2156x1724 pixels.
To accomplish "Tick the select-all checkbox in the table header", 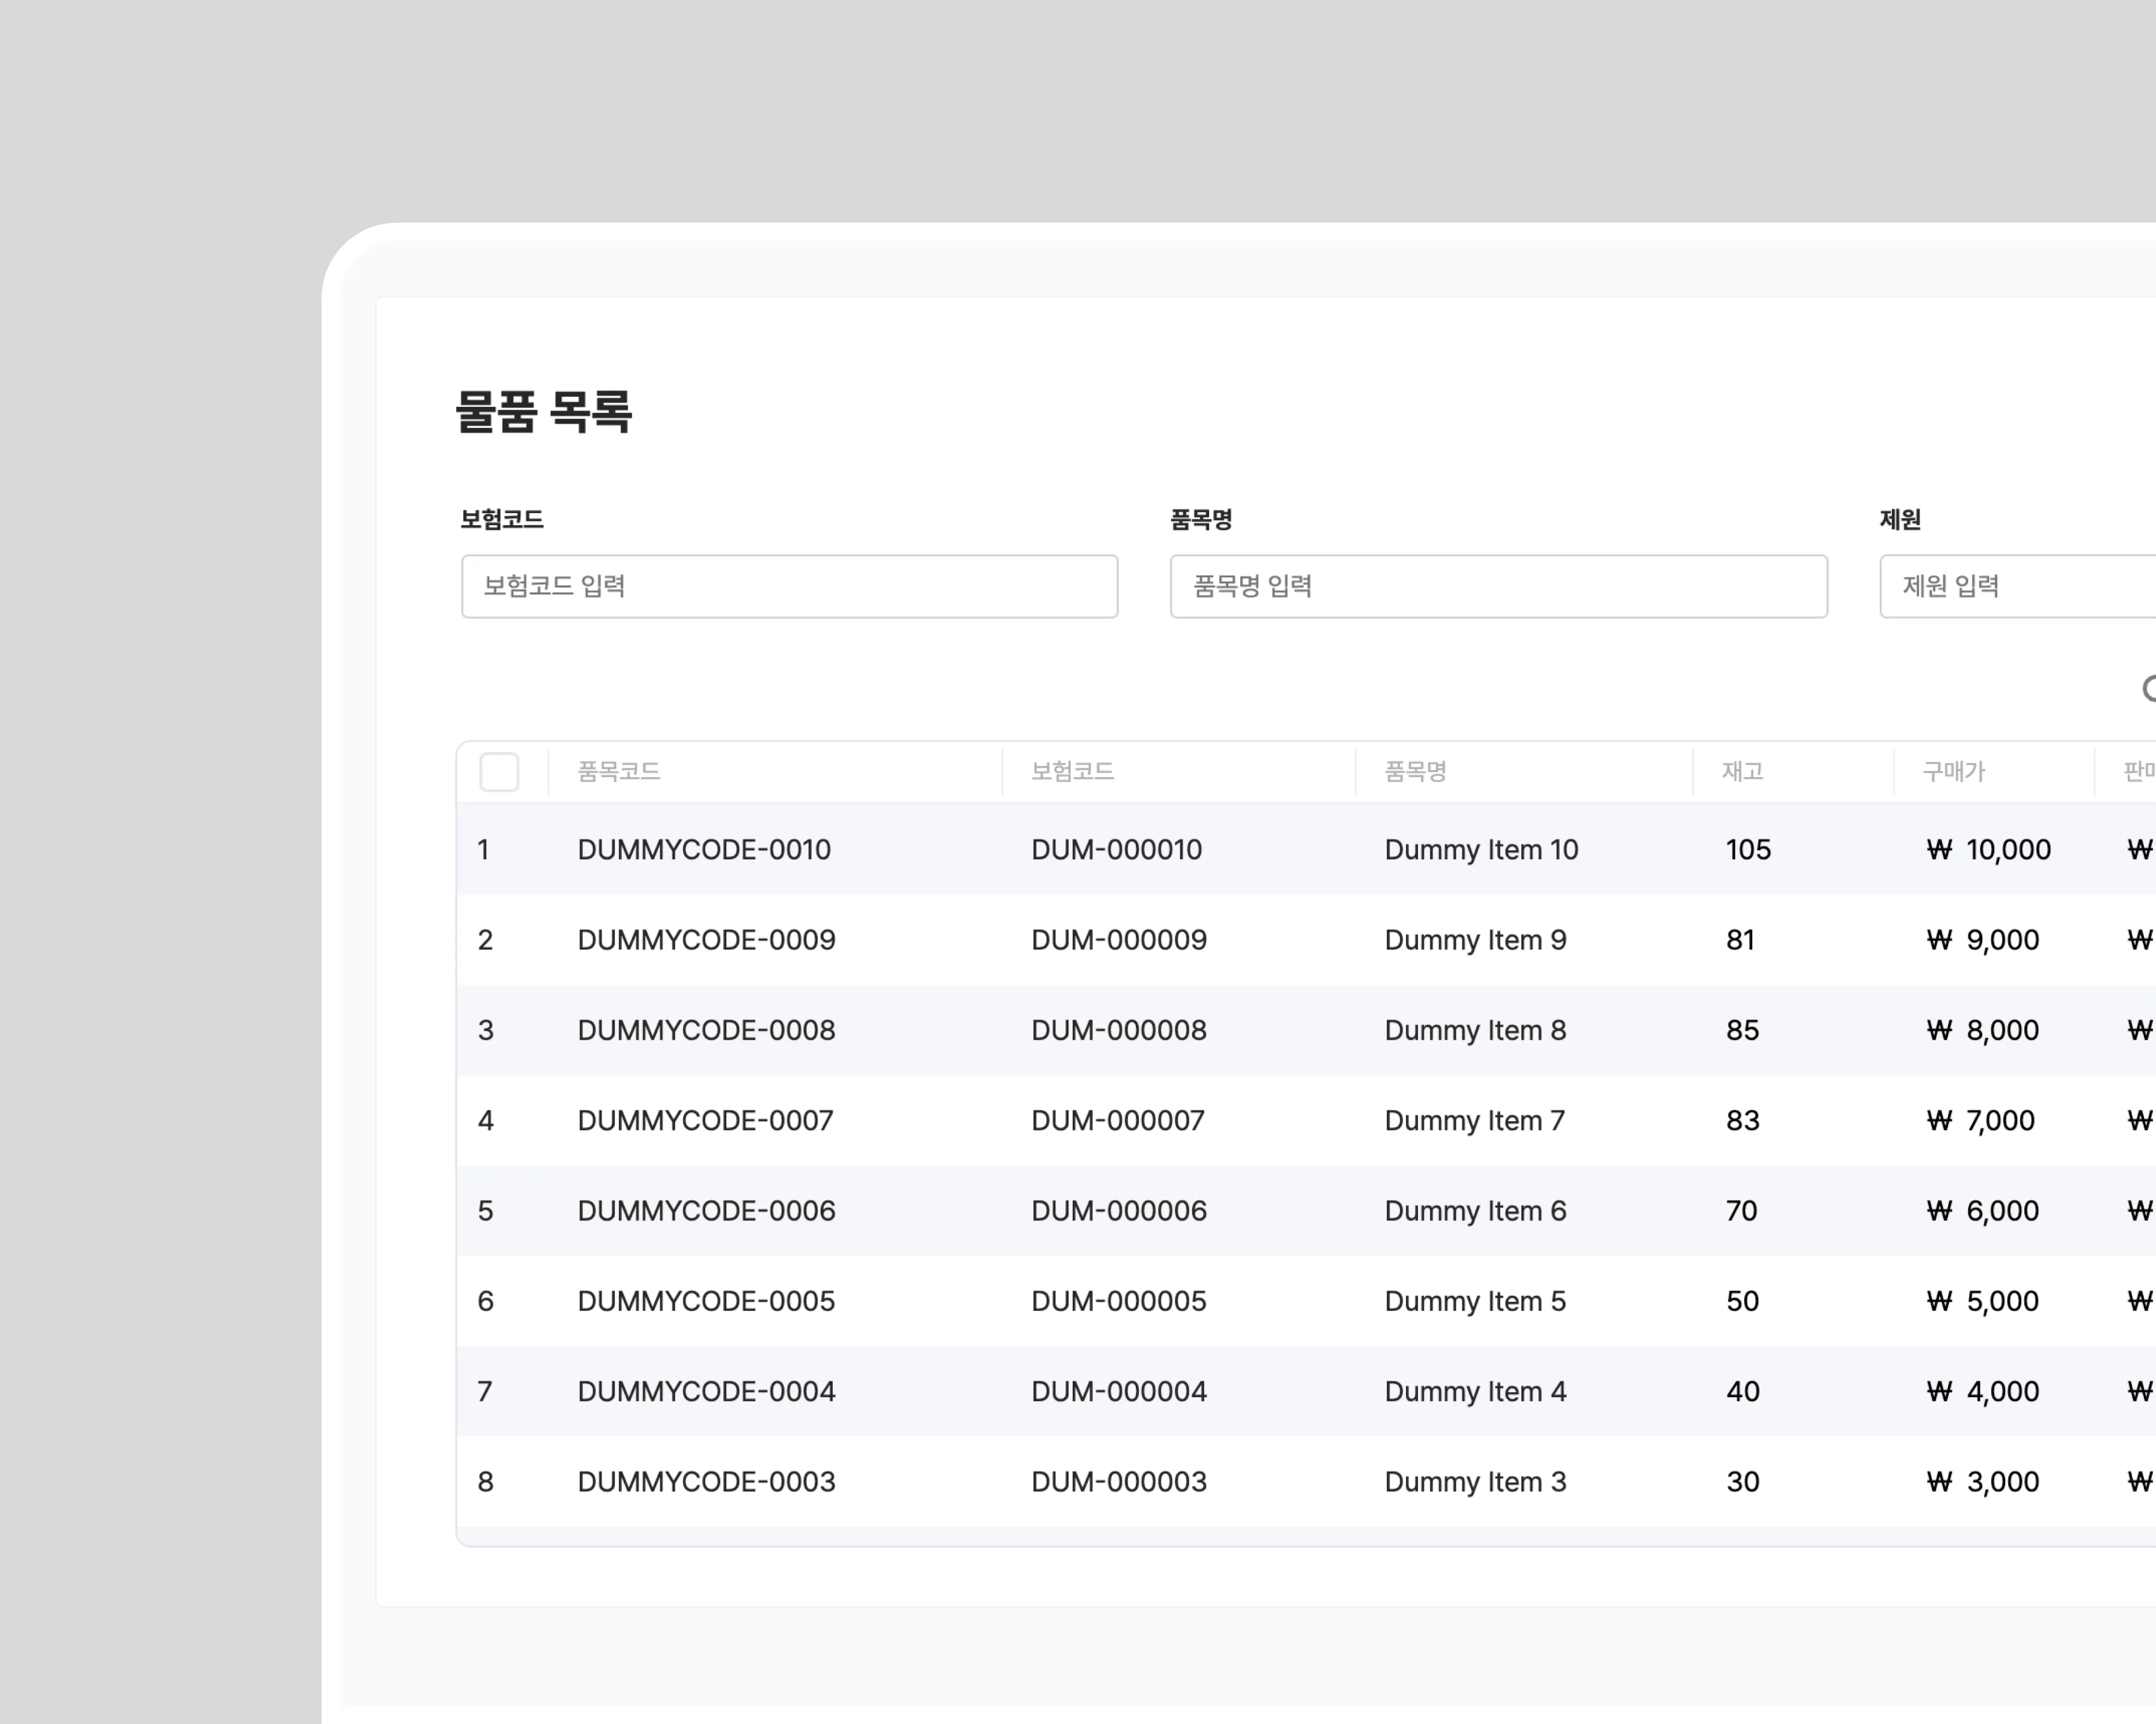I will tap(499, 772).
